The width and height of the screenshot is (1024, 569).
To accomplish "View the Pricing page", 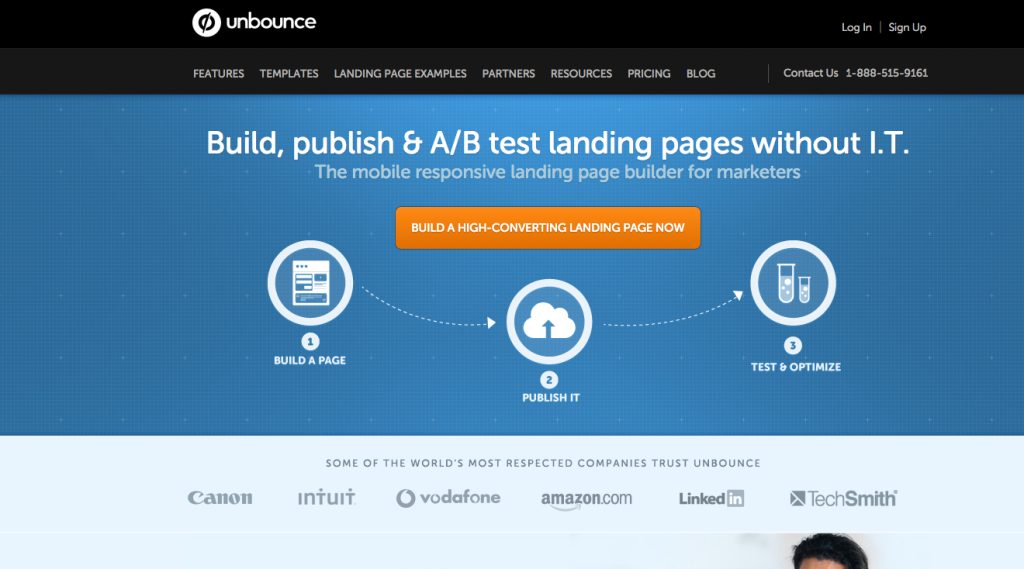I will point(649,74).
